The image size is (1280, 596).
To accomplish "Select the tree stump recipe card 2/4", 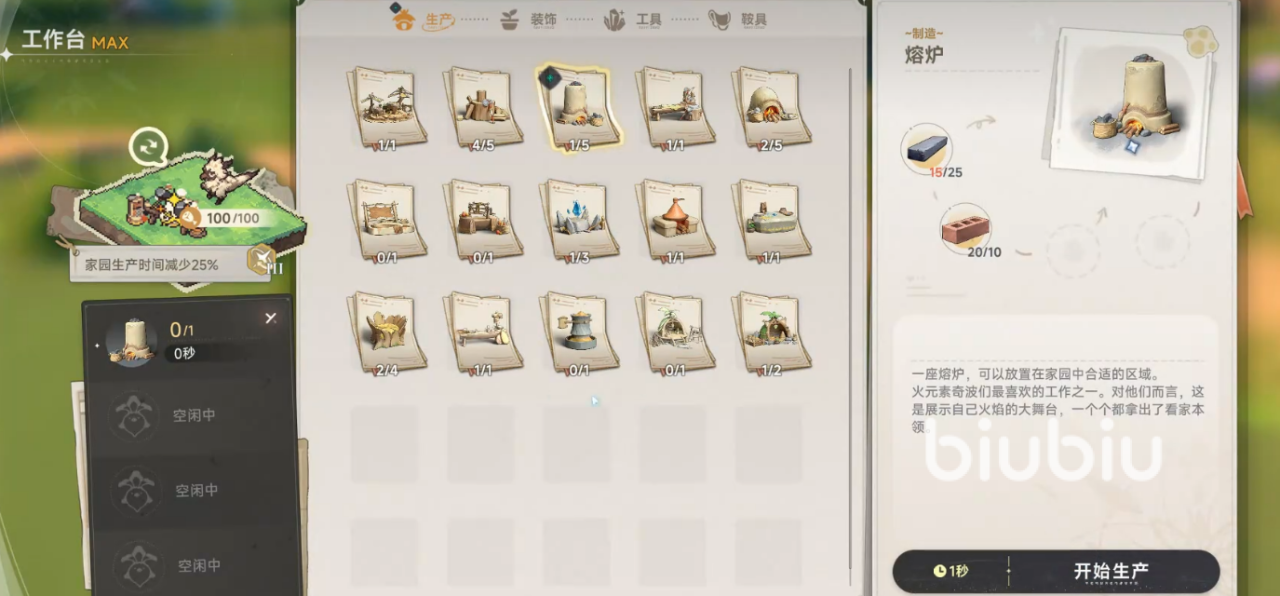I will [387, 333].
